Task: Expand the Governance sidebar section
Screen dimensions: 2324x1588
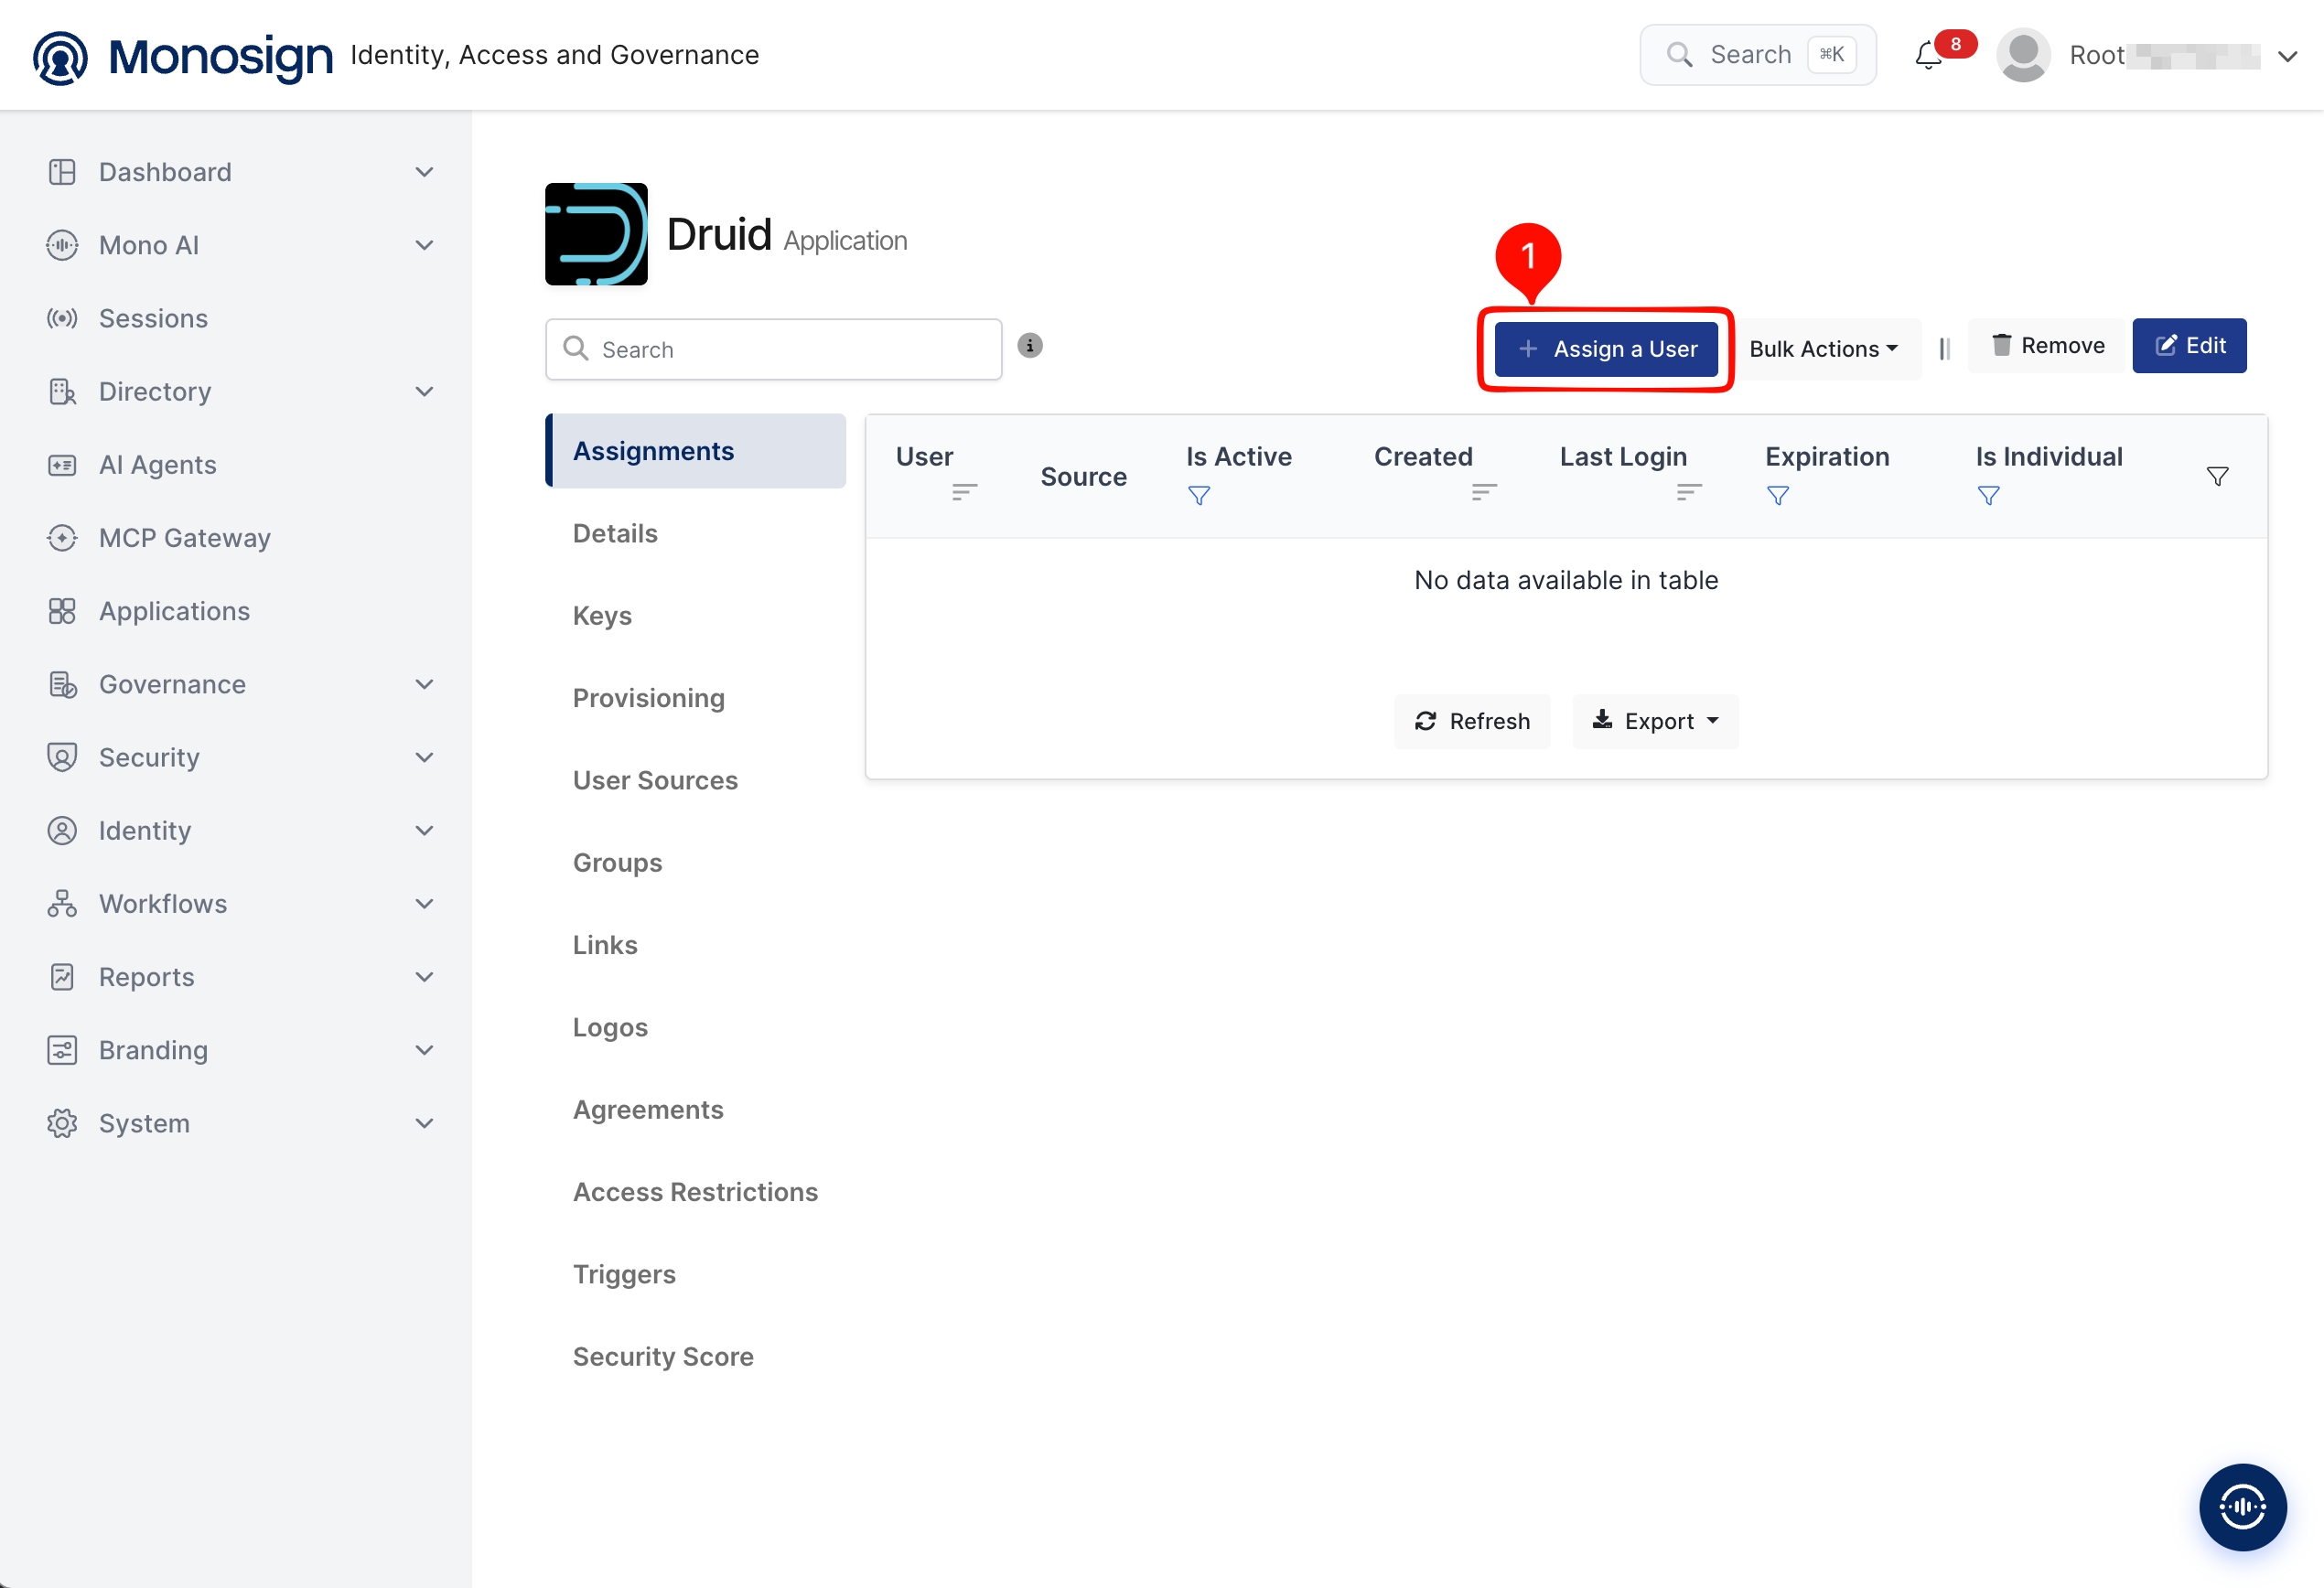Action: coord(240,684)
